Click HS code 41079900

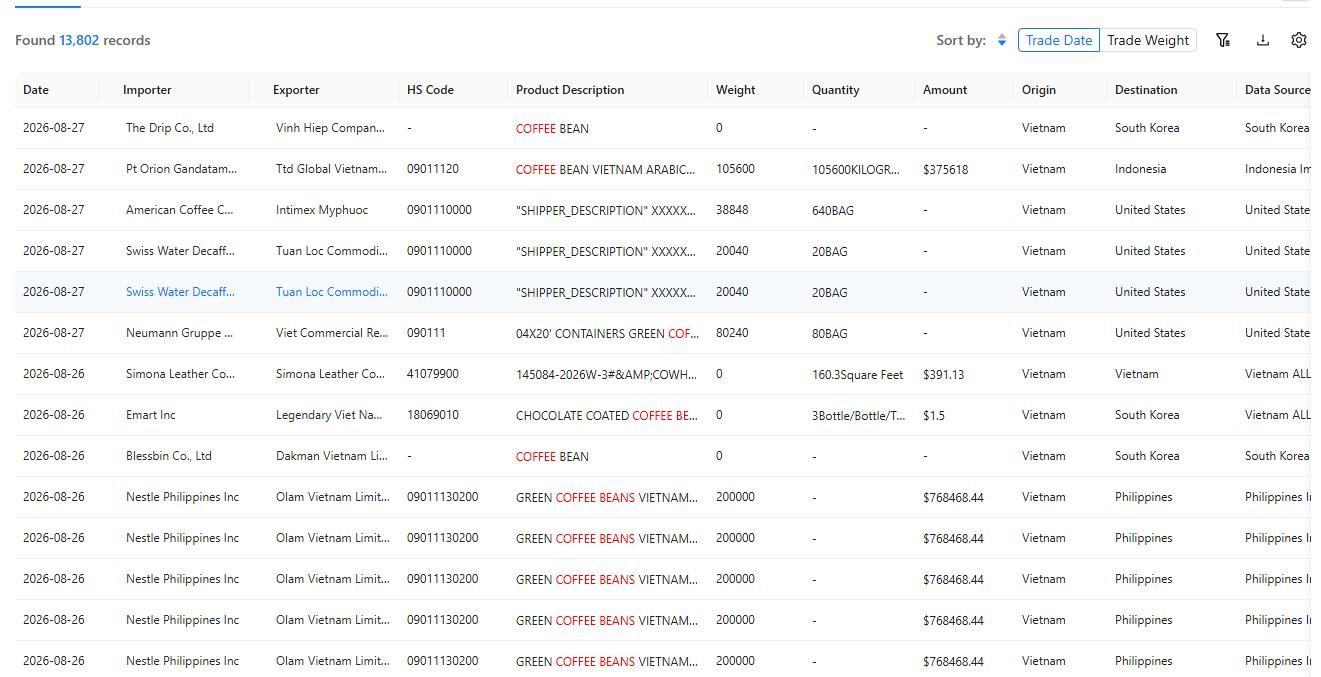(x=433, y=374)
